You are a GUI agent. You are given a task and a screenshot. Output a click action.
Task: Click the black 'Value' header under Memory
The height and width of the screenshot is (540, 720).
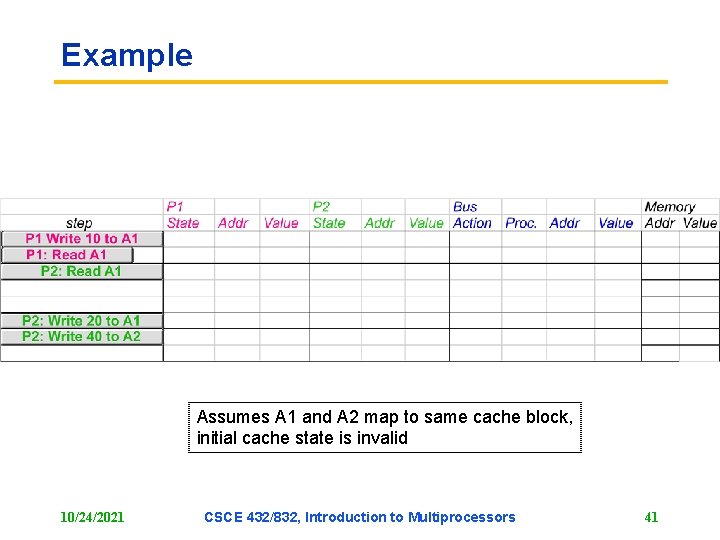(699, 223)
